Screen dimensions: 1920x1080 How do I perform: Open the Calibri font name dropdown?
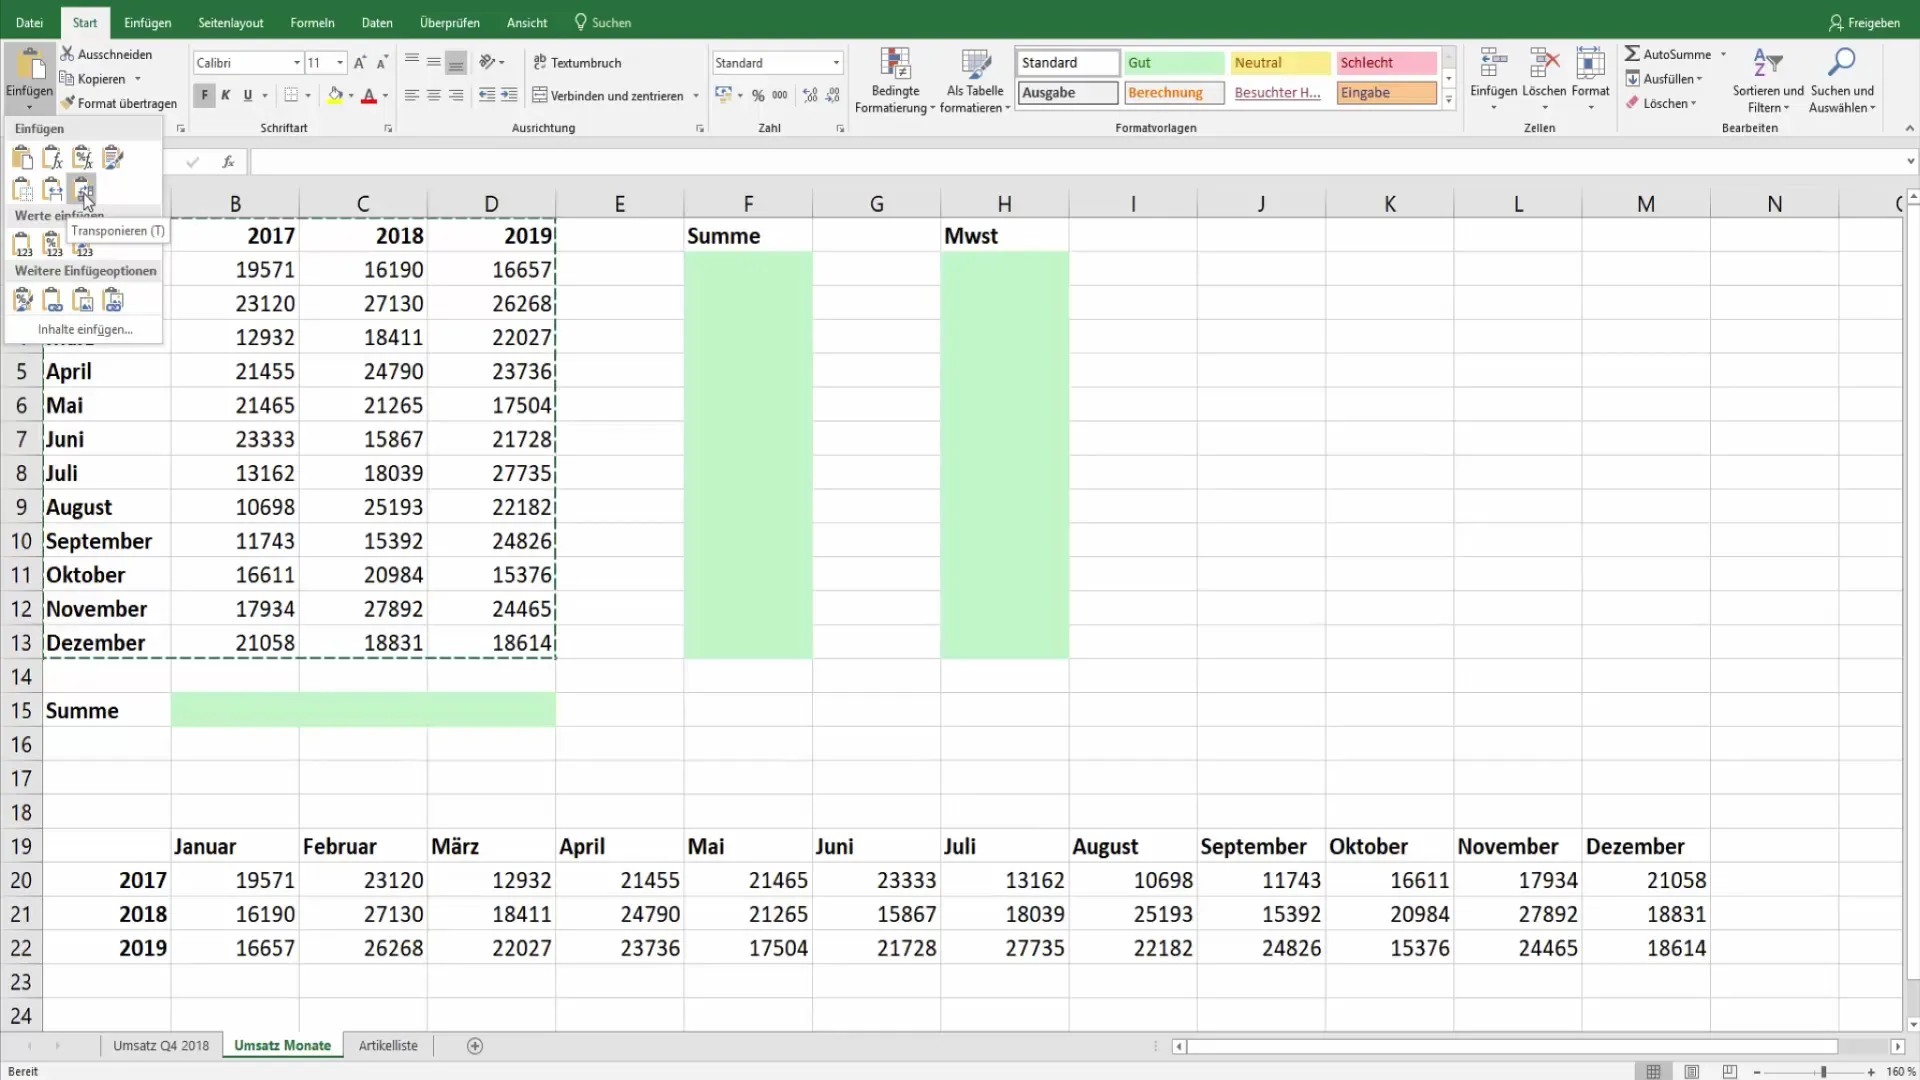[297, 62]
